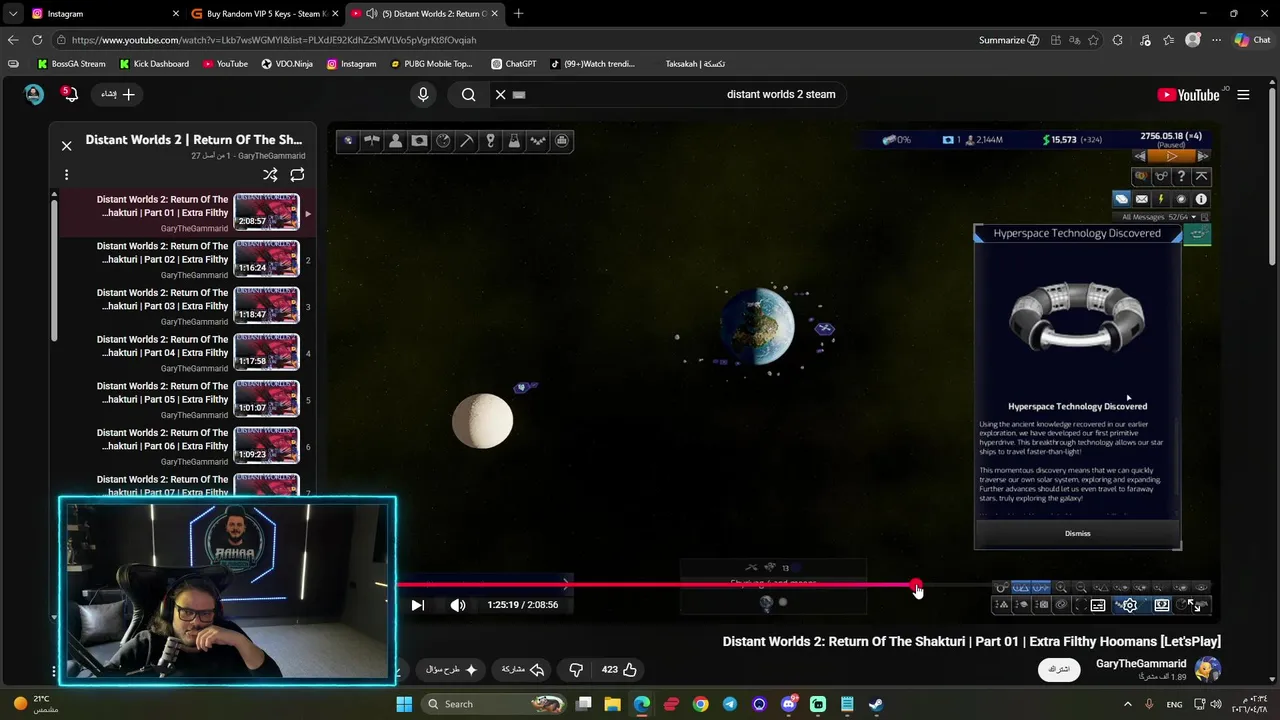Open Steam from the taskbar

(876, 704)
